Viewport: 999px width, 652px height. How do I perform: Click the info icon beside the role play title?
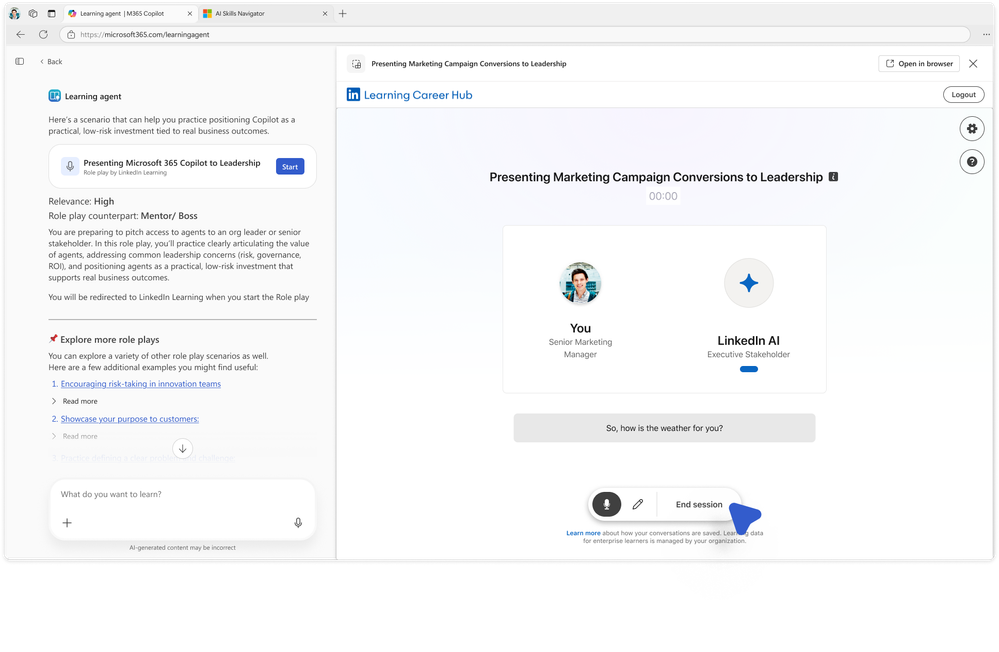833,177
